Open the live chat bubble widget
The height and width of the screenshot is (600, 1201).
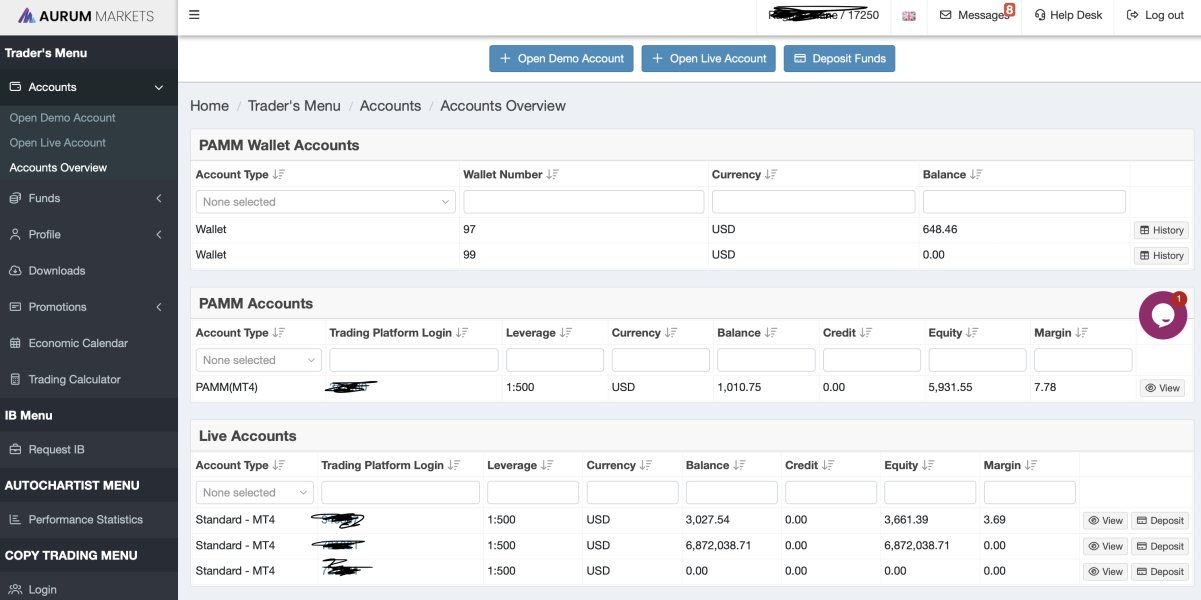[1163, 315]
